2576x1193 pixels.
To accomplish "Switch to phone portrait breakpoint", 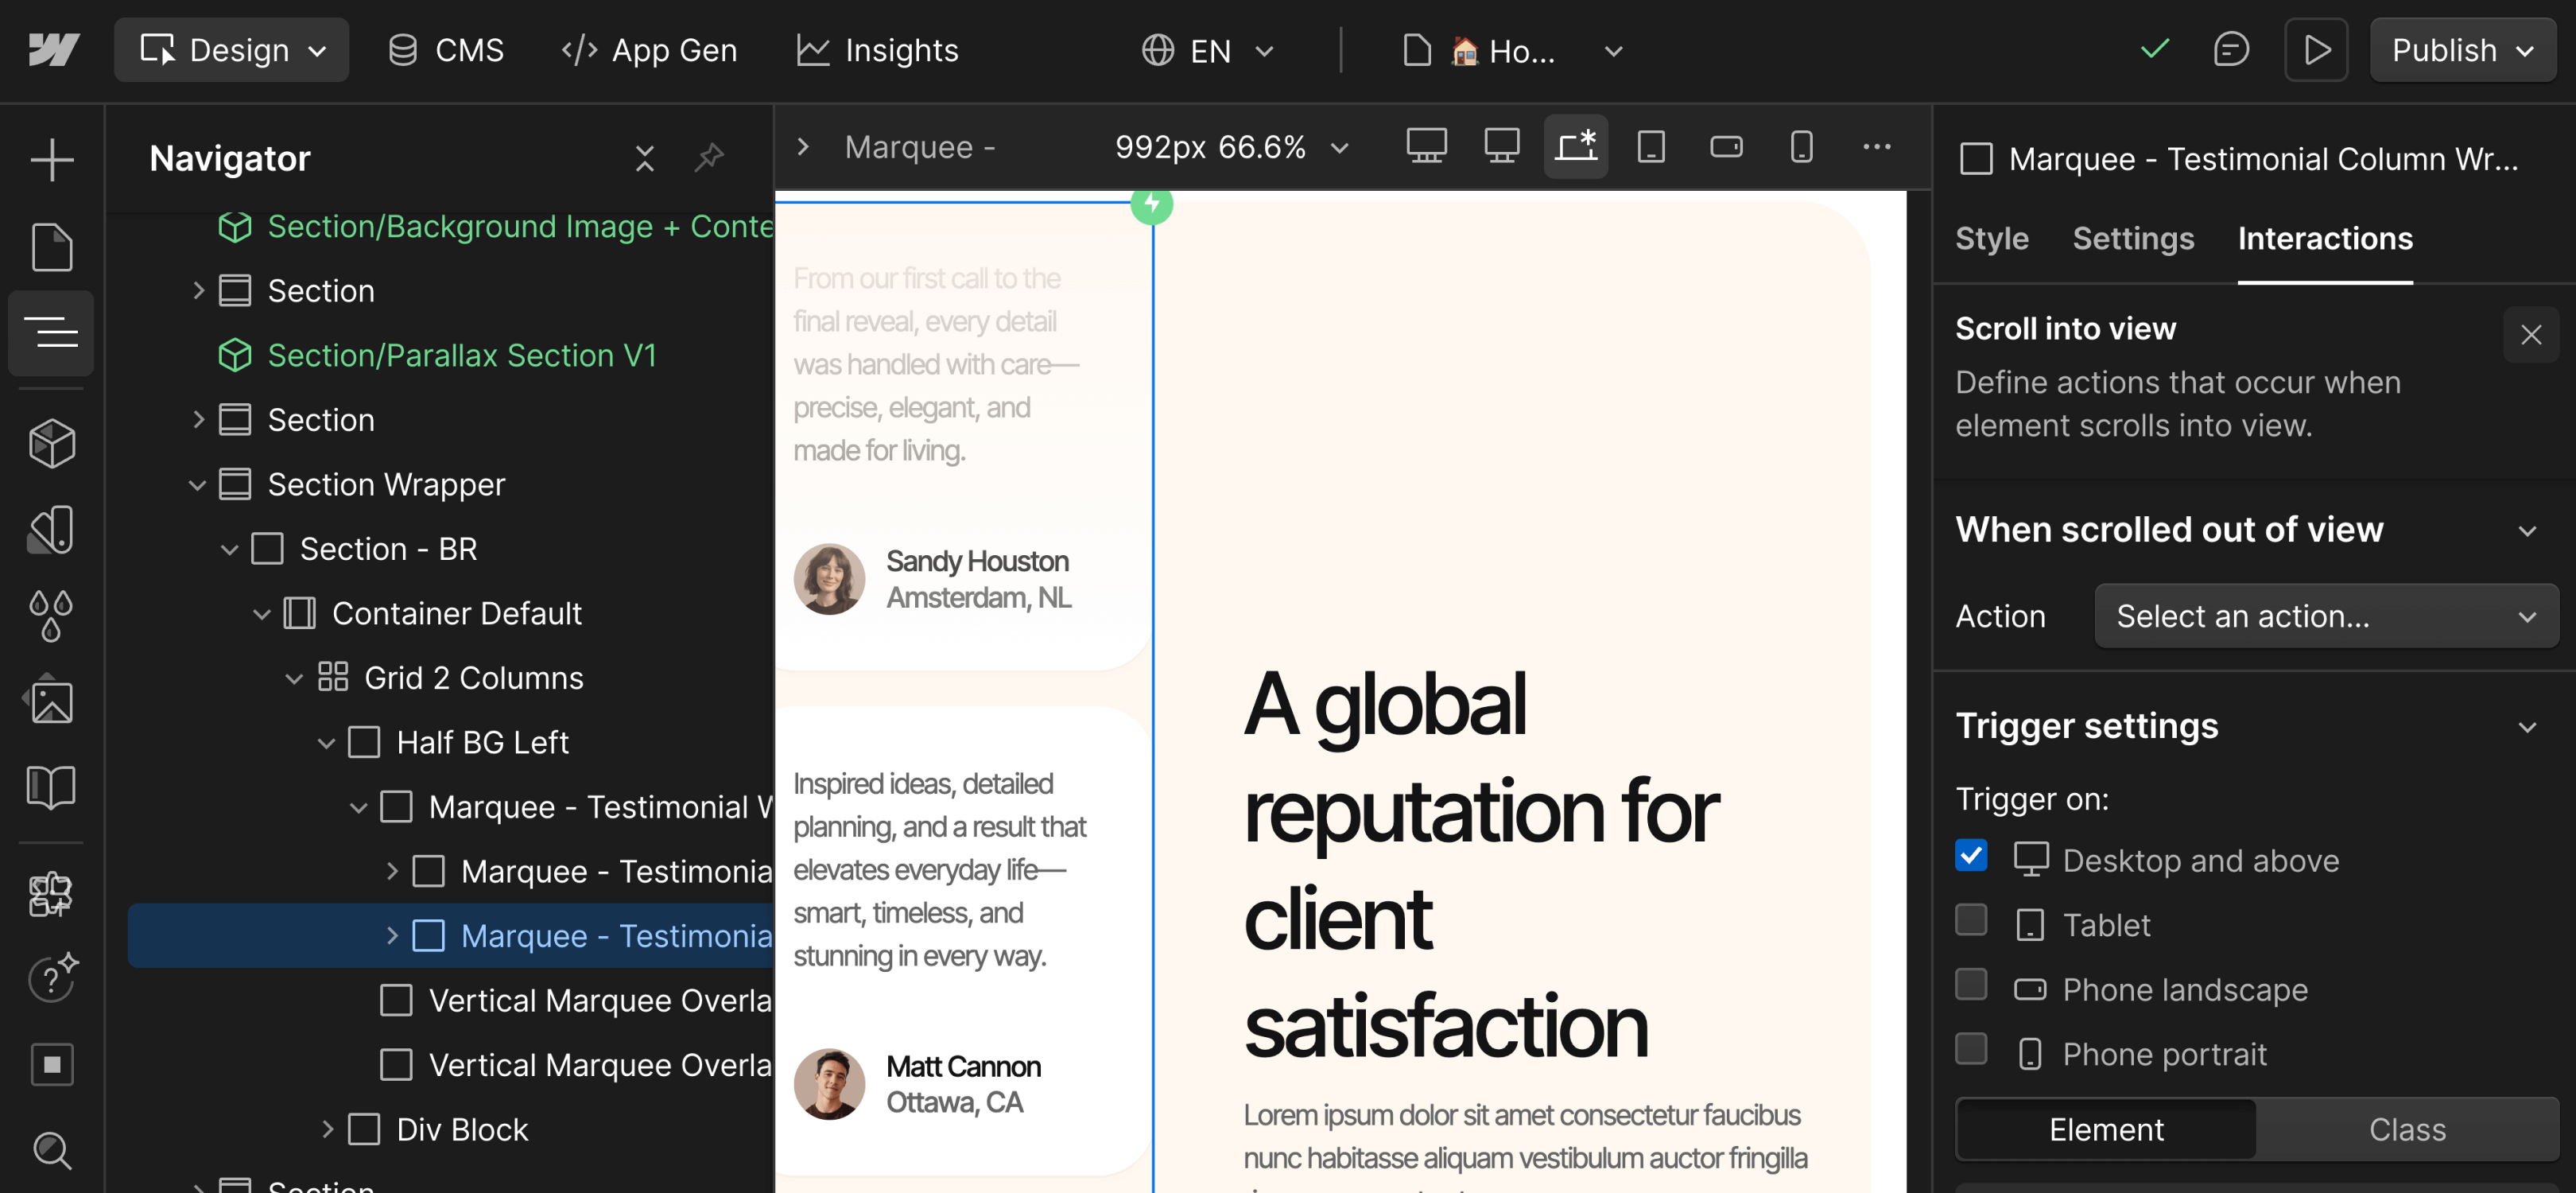I will tap(1800, 146).
